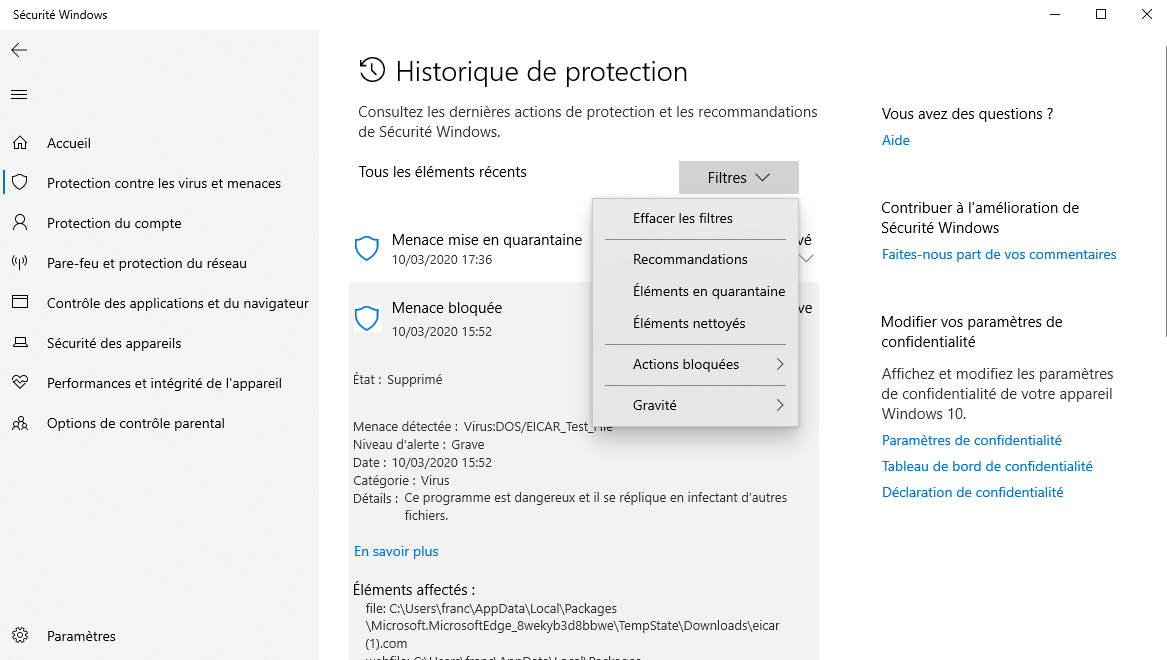Open Options de contrôle parental
This screenshot has height=660, width=1167.
135,423
